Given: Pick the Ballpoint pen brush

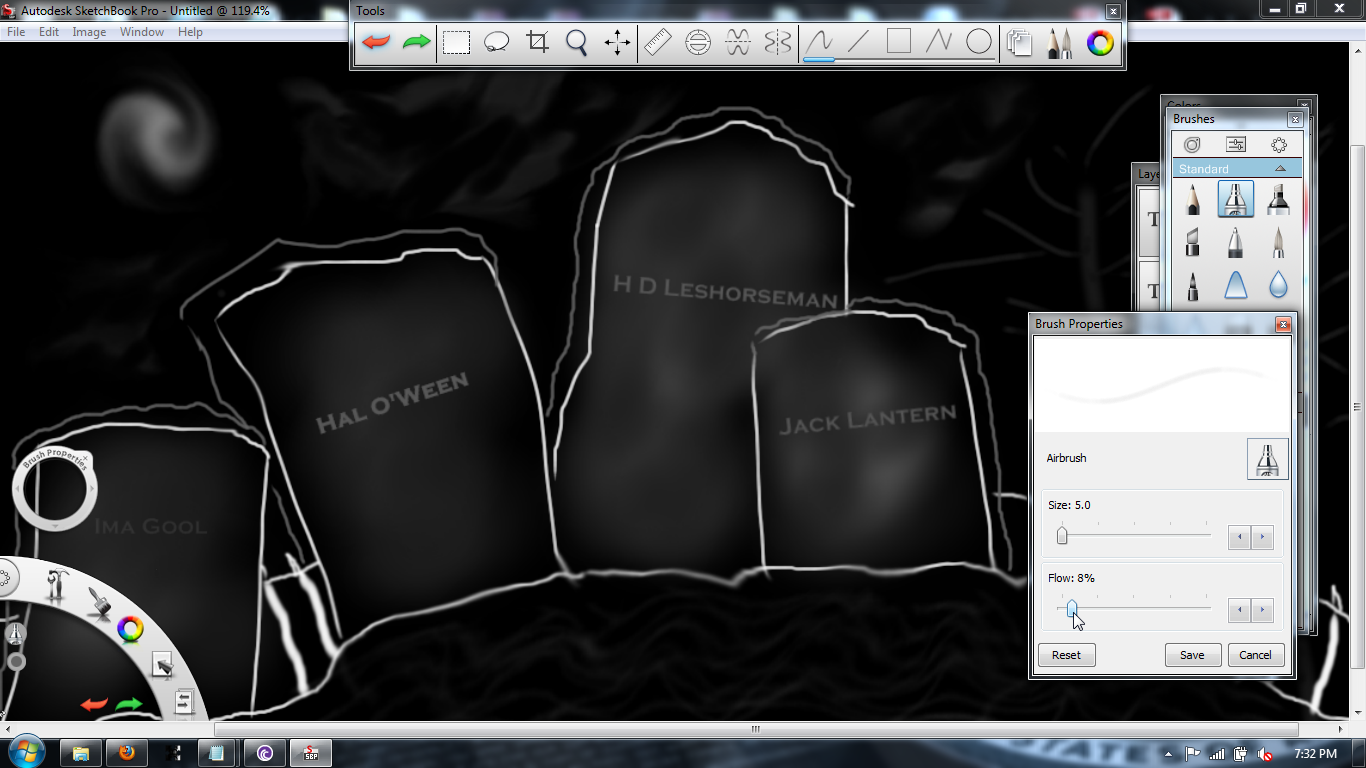Looking at the screenshot, I should tap(1236, 242).
